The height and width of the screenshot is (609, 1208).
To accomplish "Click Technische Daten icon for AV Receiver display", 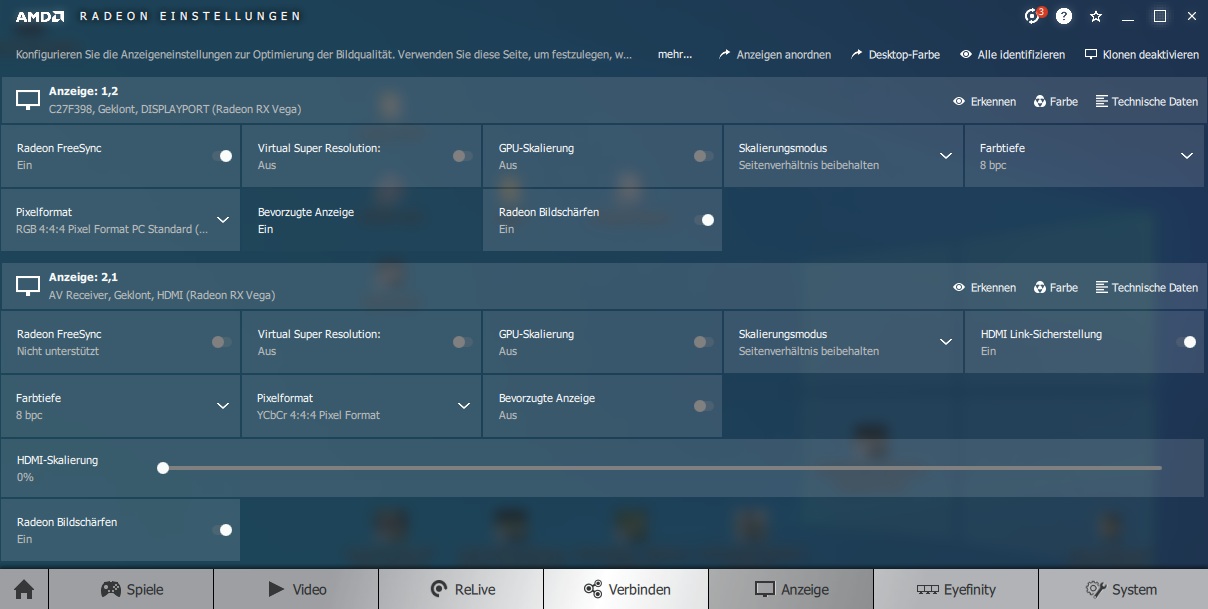I will pyautogui.click(x=1102, y=287).
